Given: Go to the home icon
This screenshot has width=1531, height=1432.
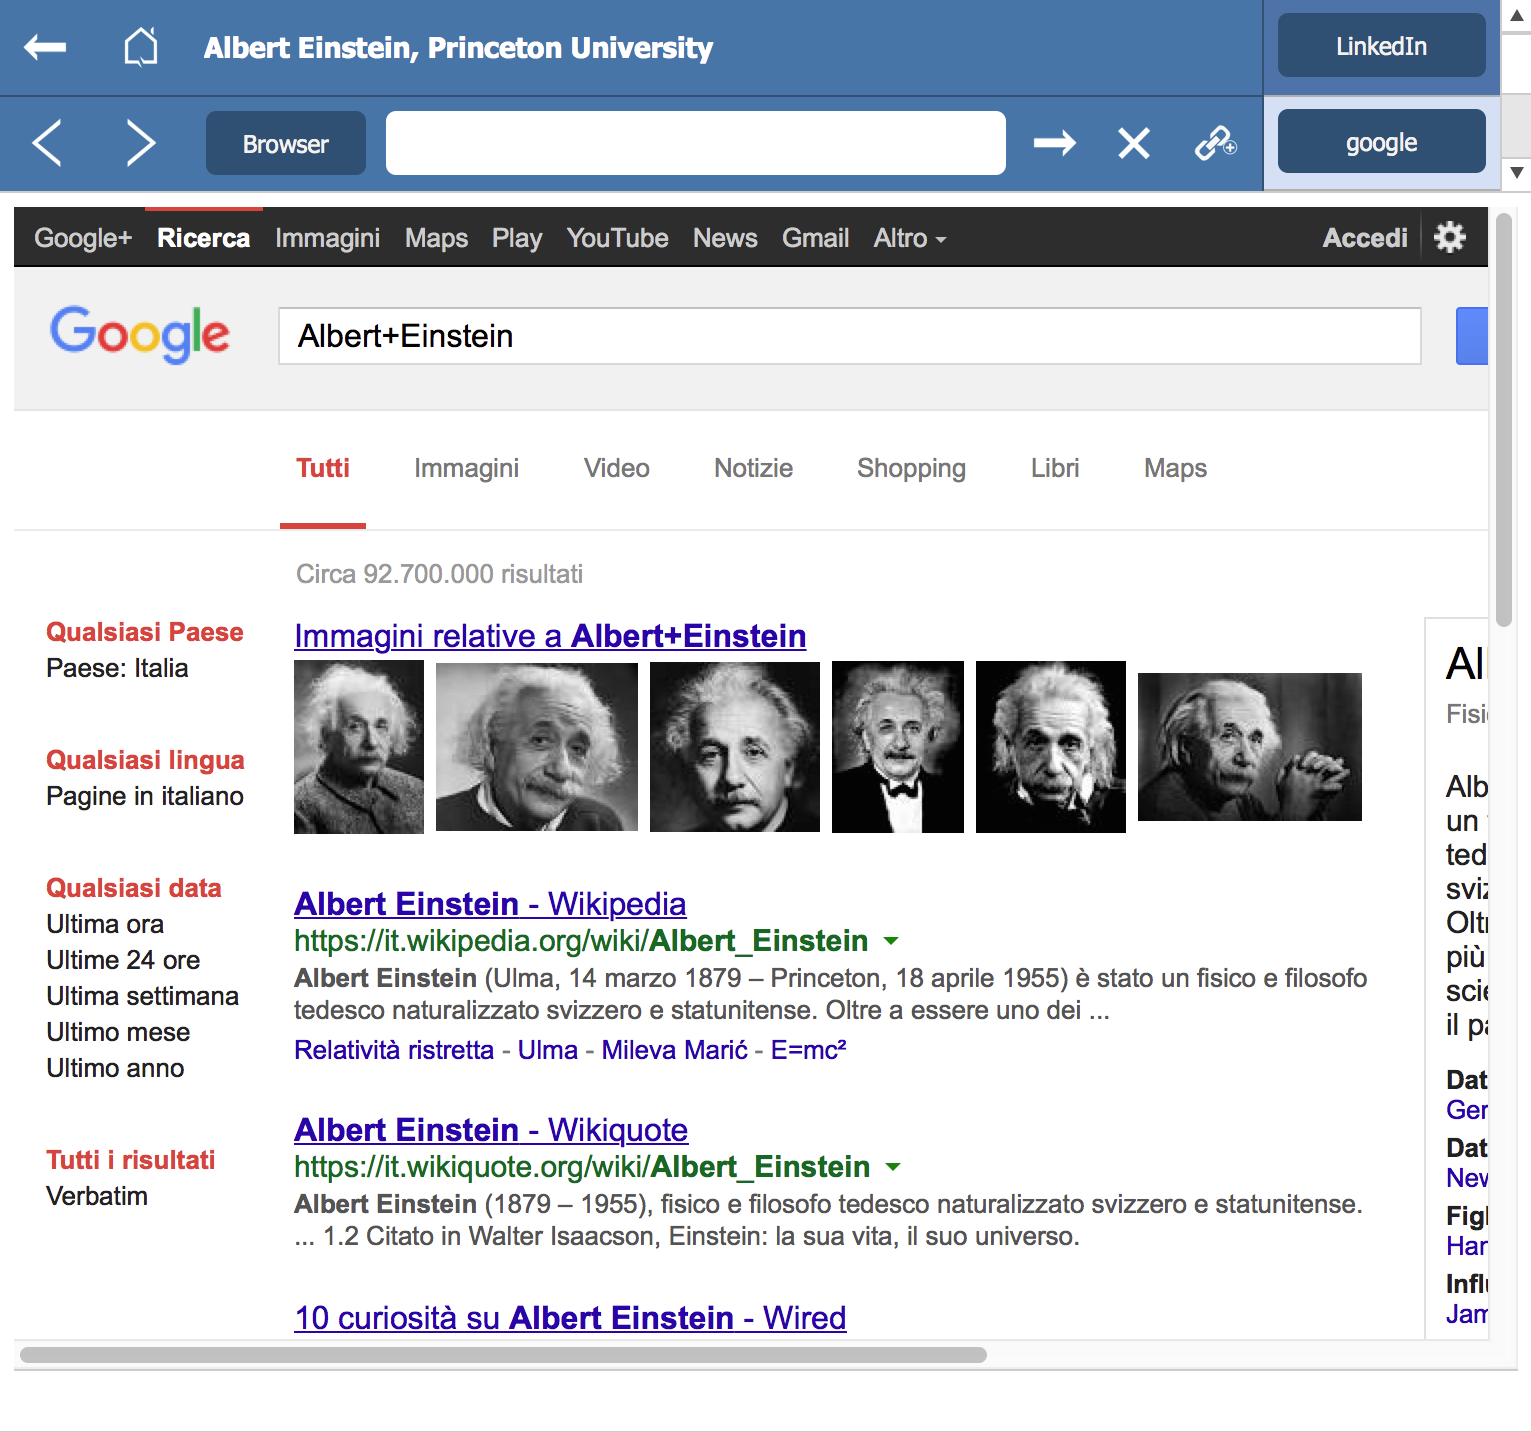Looking at the screenshot, I should (141, 47).
